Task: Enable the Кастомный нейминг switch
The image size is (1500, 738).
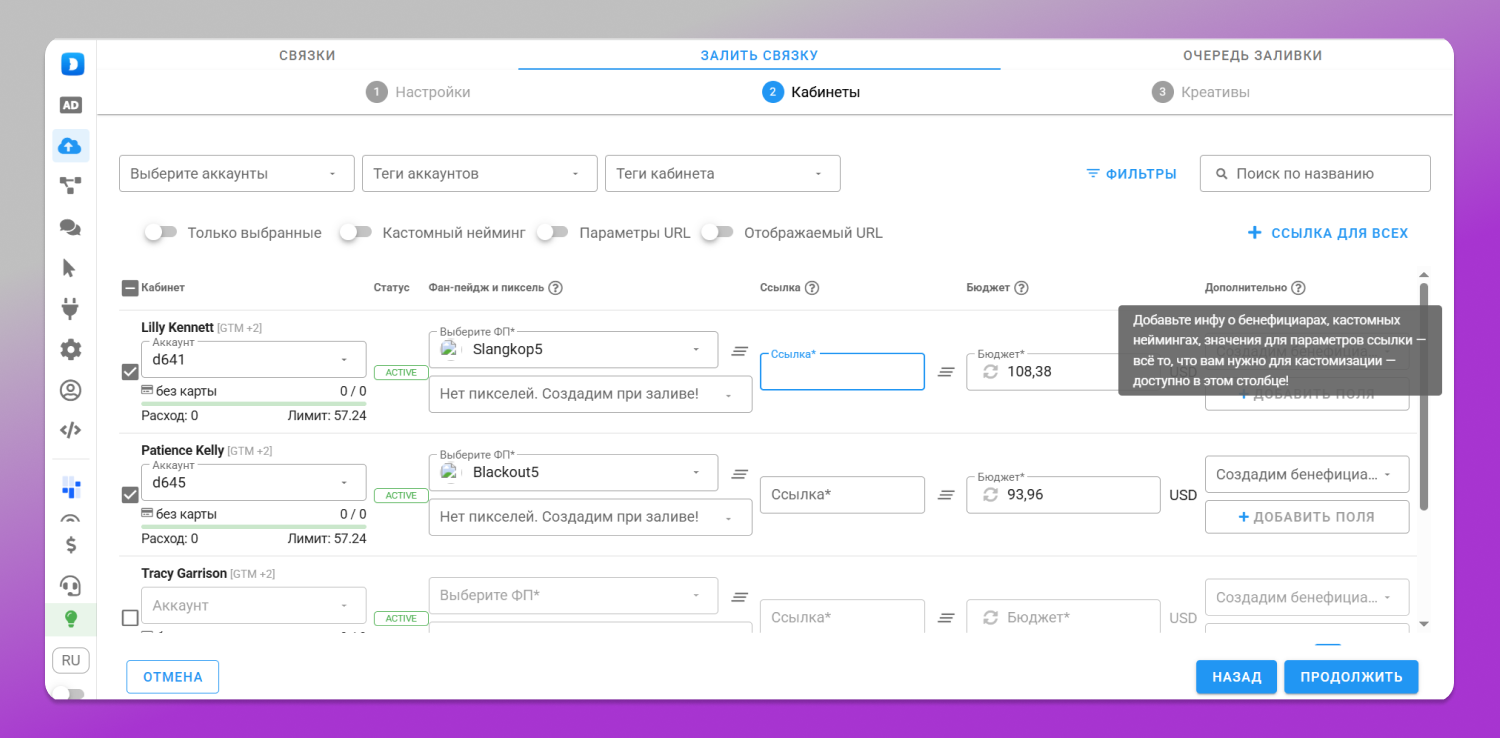Action: click(356, 232)
